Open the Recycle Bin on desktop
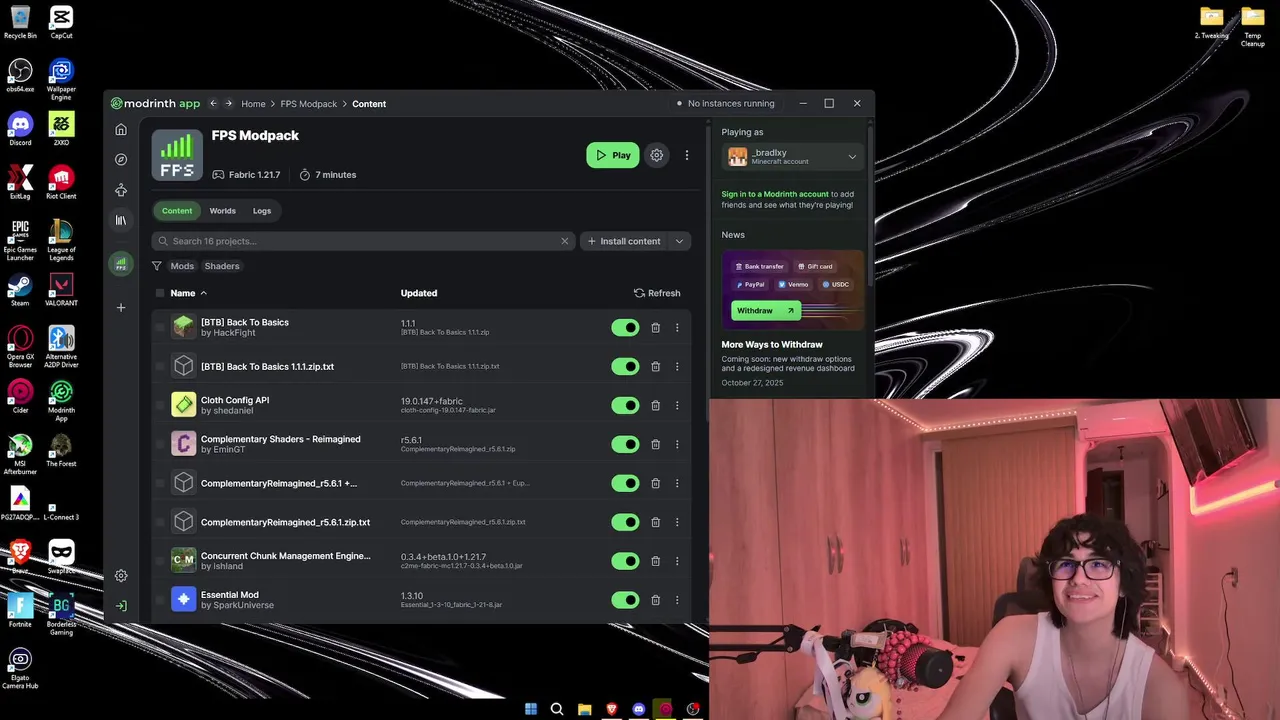Image resolution: width=1280 pixels, height=720 pixels. [20, 22]
